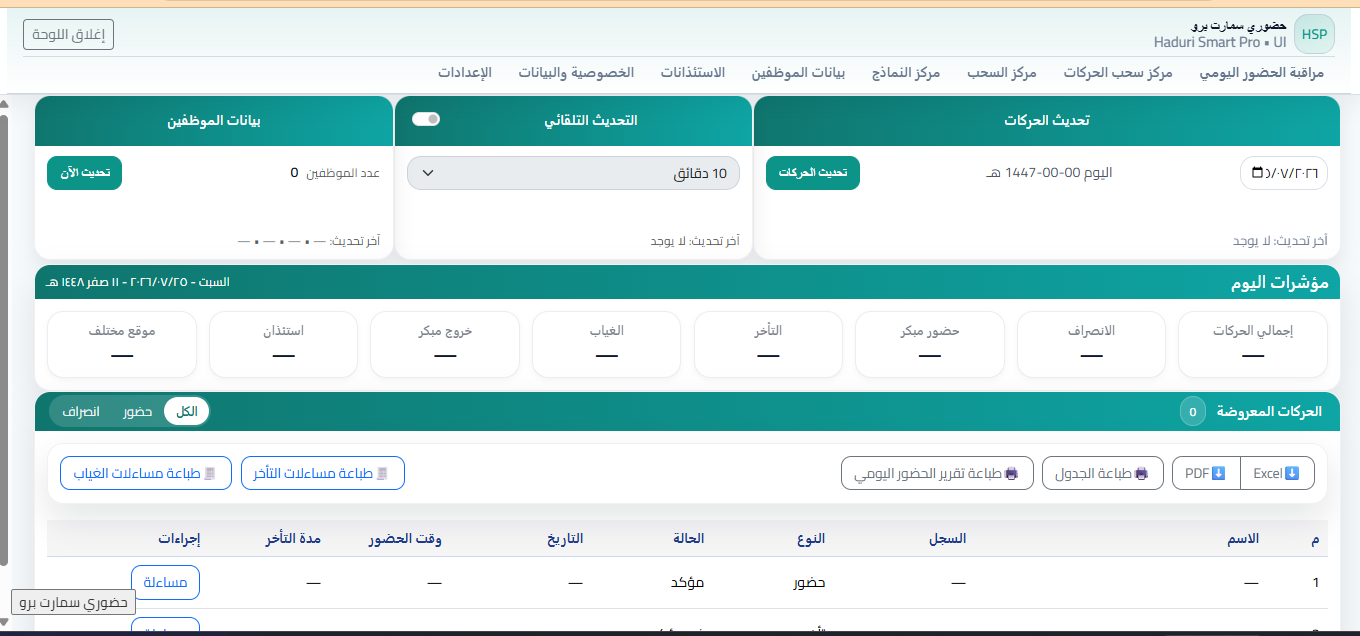Click the تحديث الحركات card header
Image resolution: width=1360 pixels, height=636 pixels.
tap(1046, 121)
